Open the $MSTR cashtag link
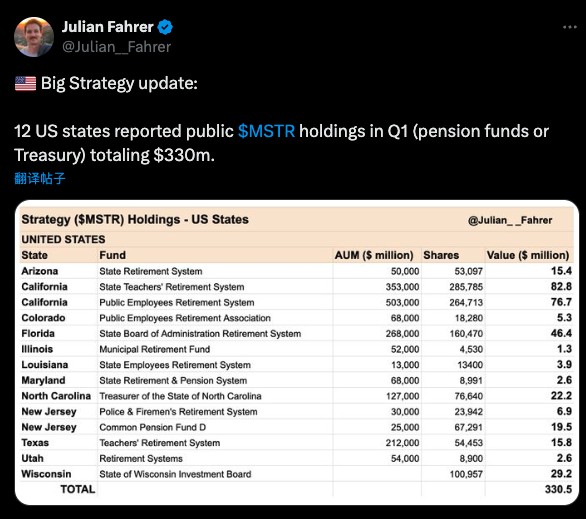Image resolution: width=586 pixels, height=519 pixels. (x=266, y=131)
